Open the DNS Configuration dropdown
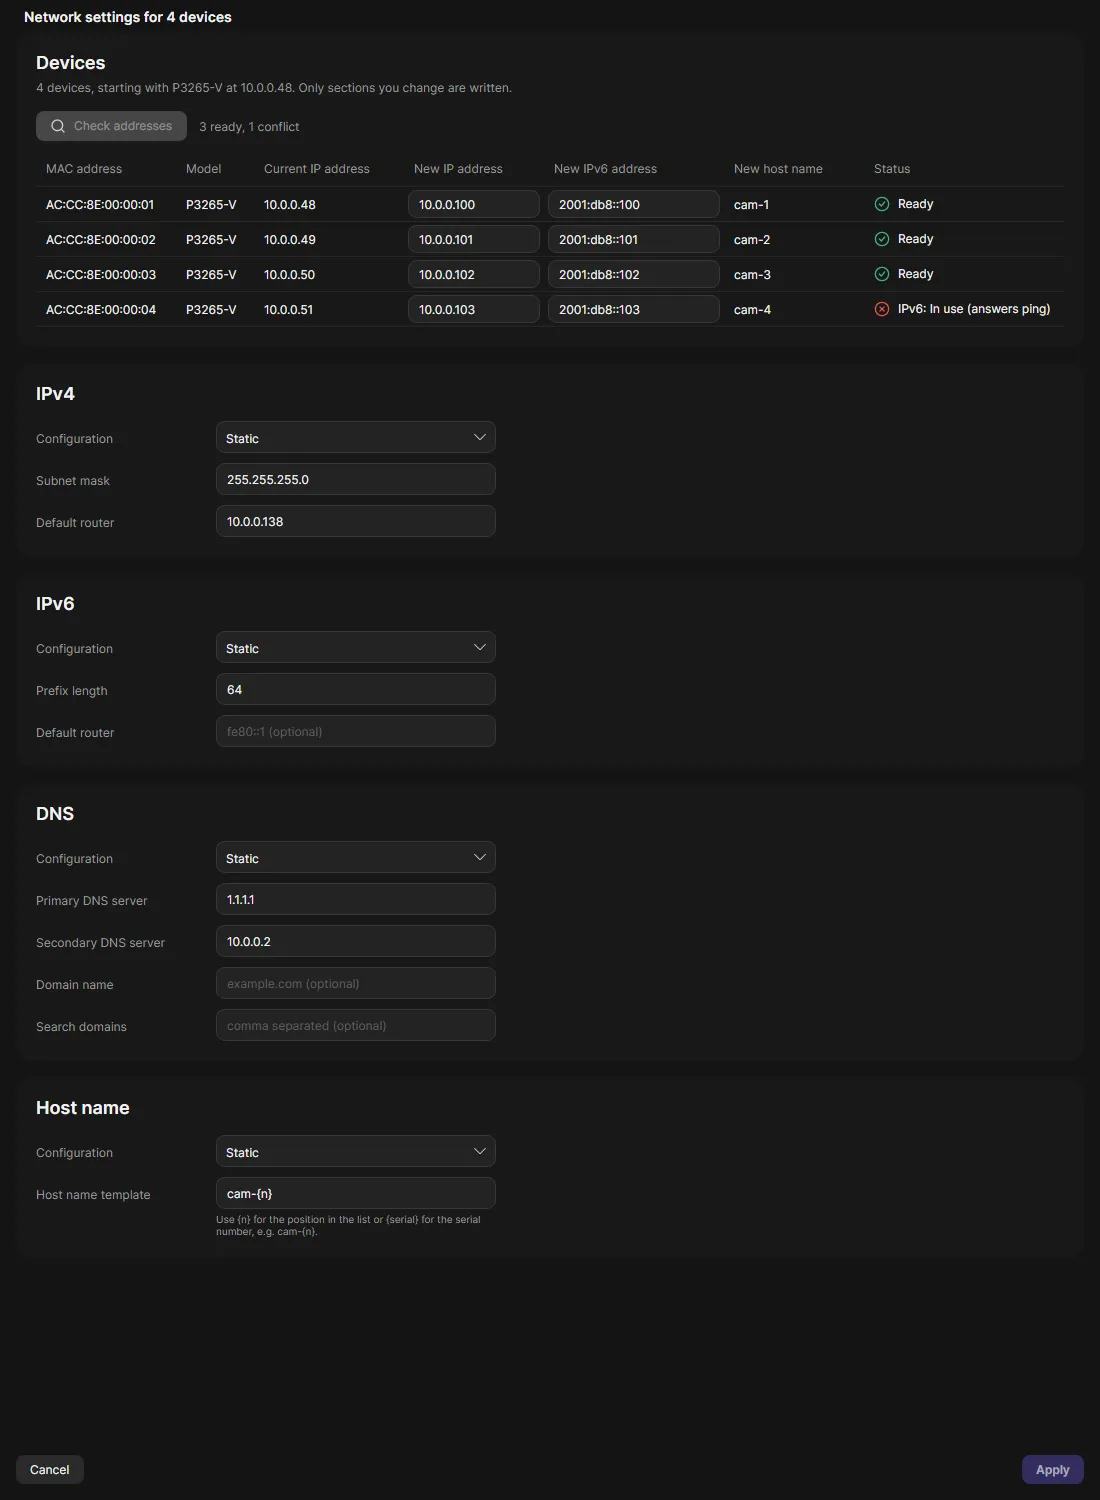The image size is (1100, 1500). point(356,857)
